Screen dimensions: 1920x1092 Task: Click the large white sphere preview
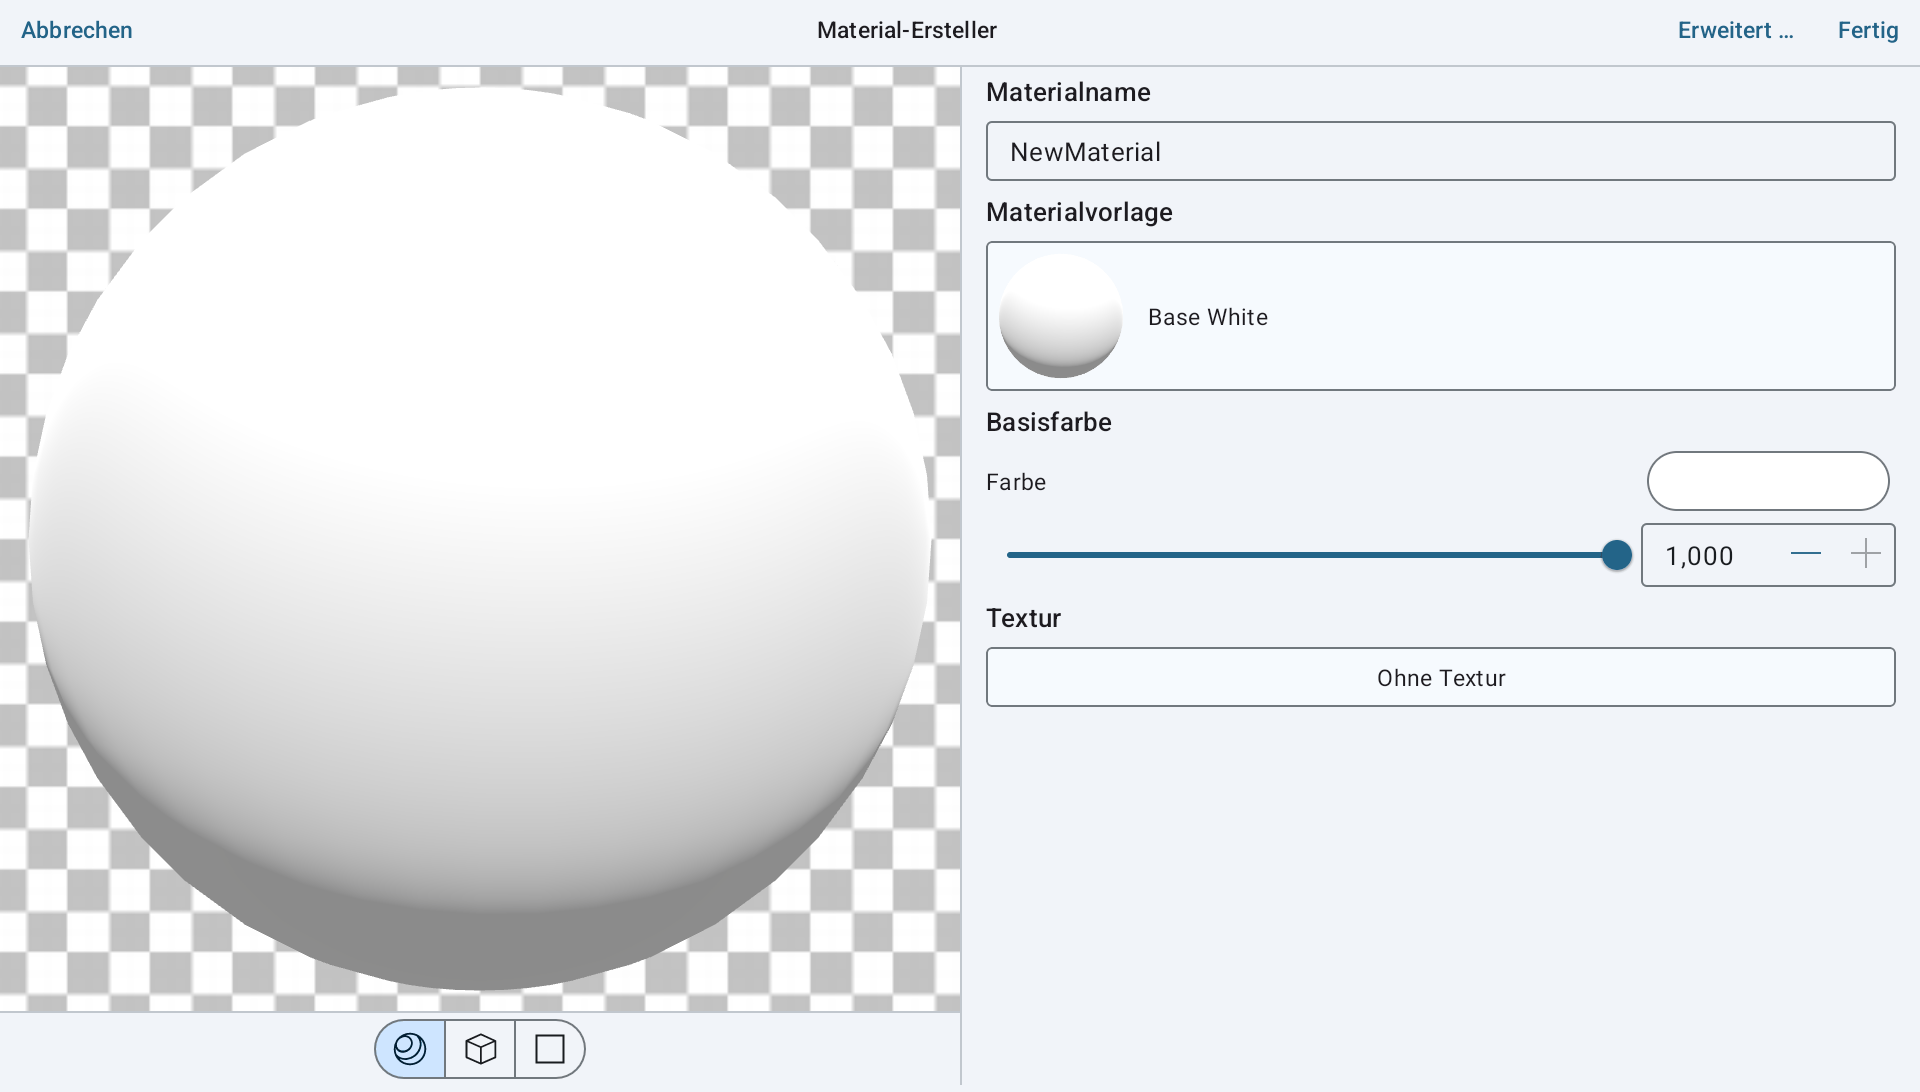click(x=480, y=540)
